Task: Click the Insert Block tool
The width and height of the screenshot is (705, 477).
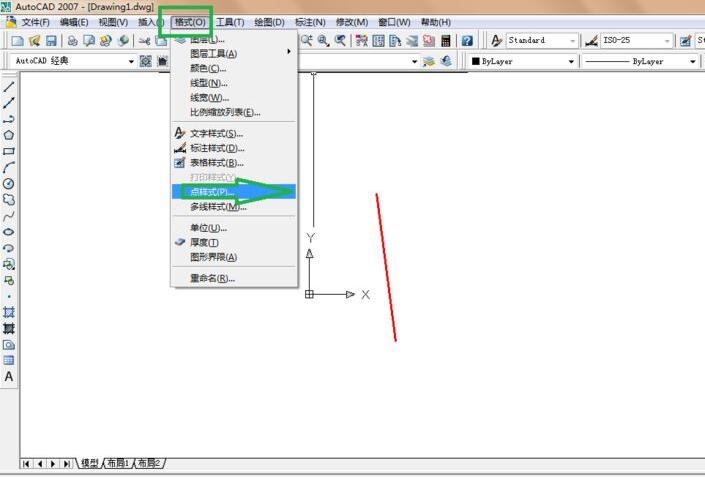Action: pos(9,264)
